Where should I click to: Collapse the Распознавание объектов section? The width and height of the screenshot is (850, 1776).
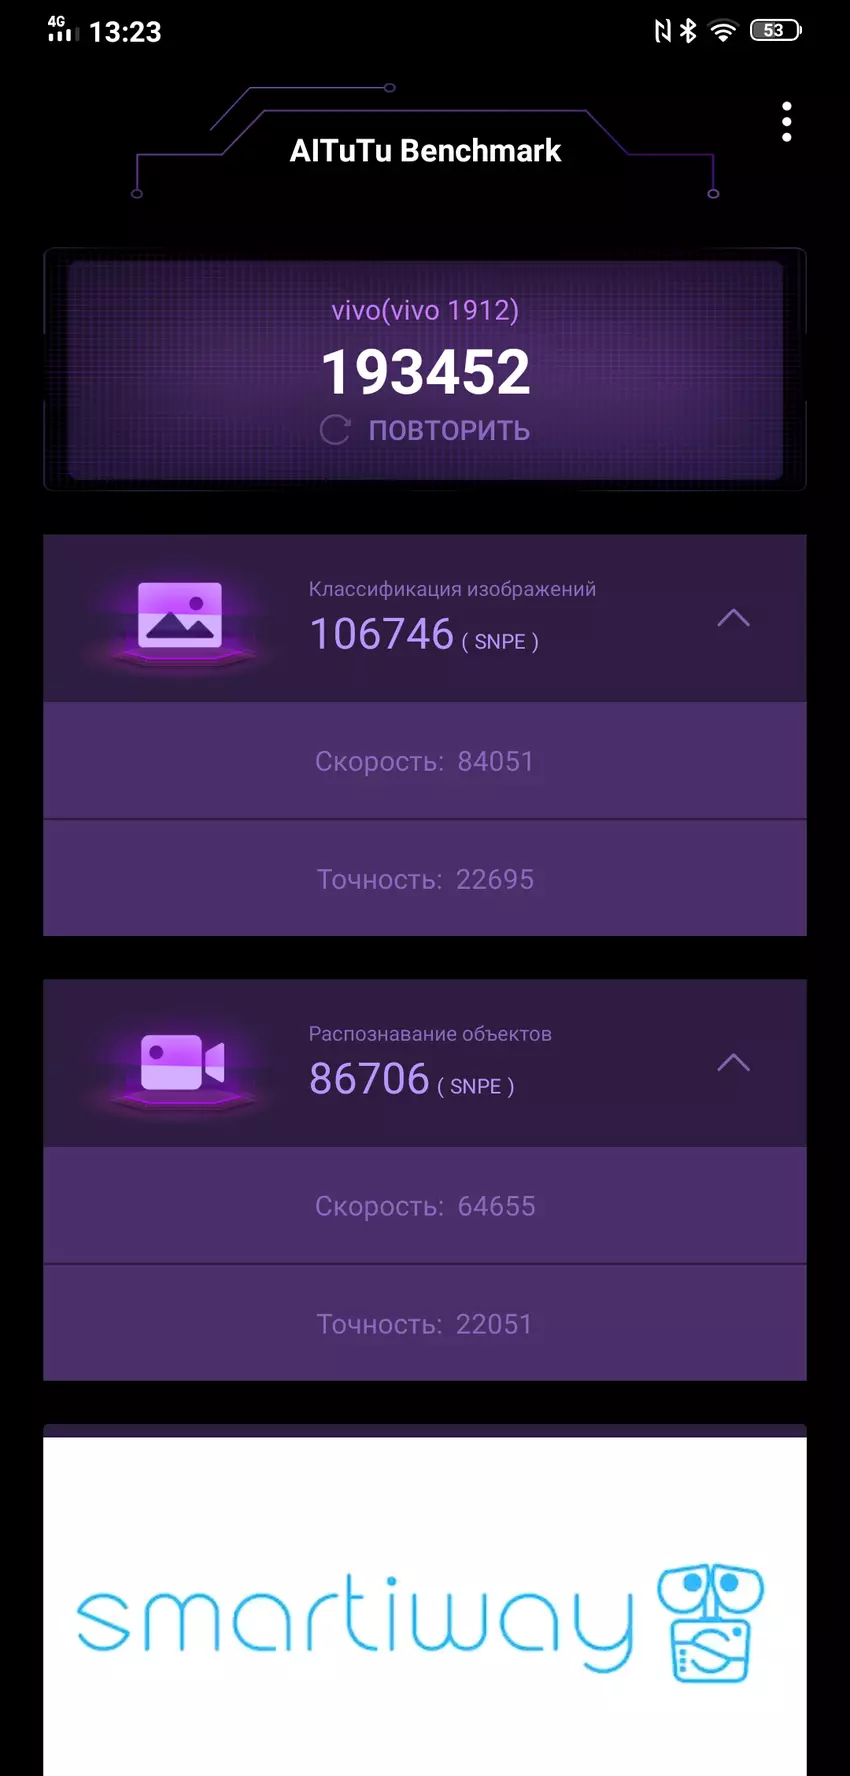point(733,1063)
